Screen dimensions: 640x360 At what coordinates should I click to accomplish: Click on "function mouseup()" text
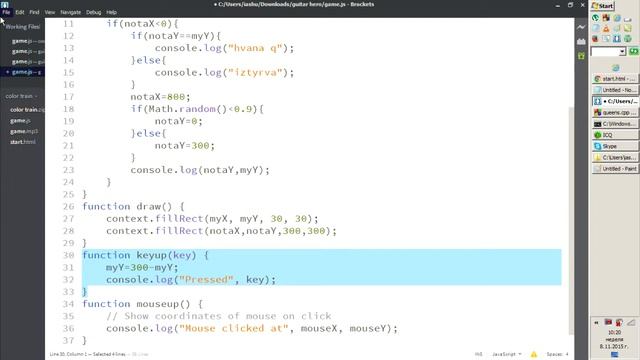[136, 304]
